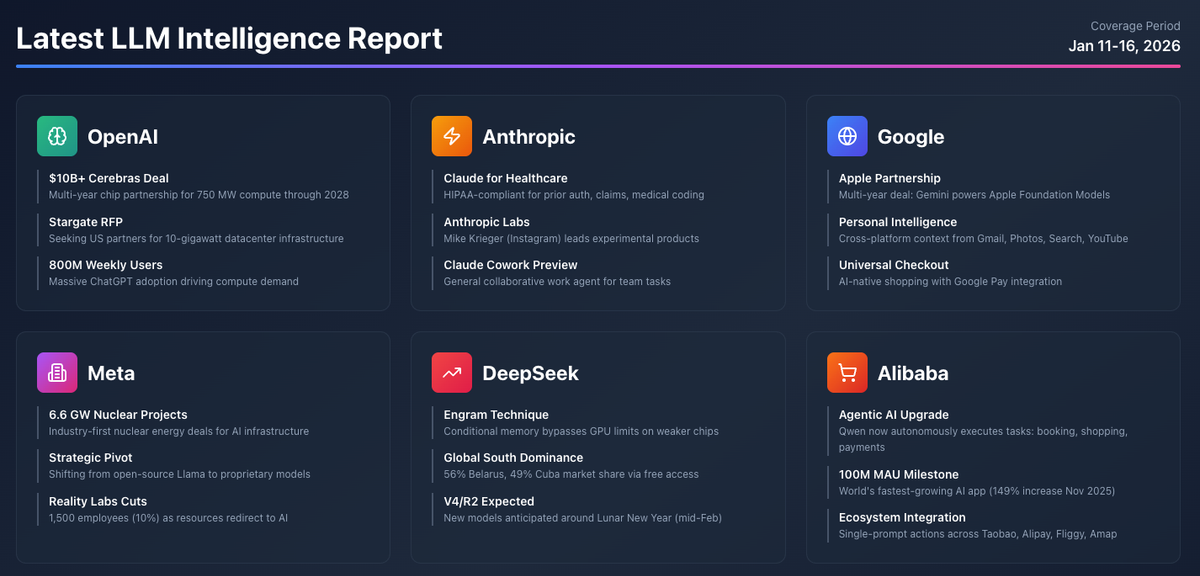Click the OpenAI brain icon

point(57,136)
